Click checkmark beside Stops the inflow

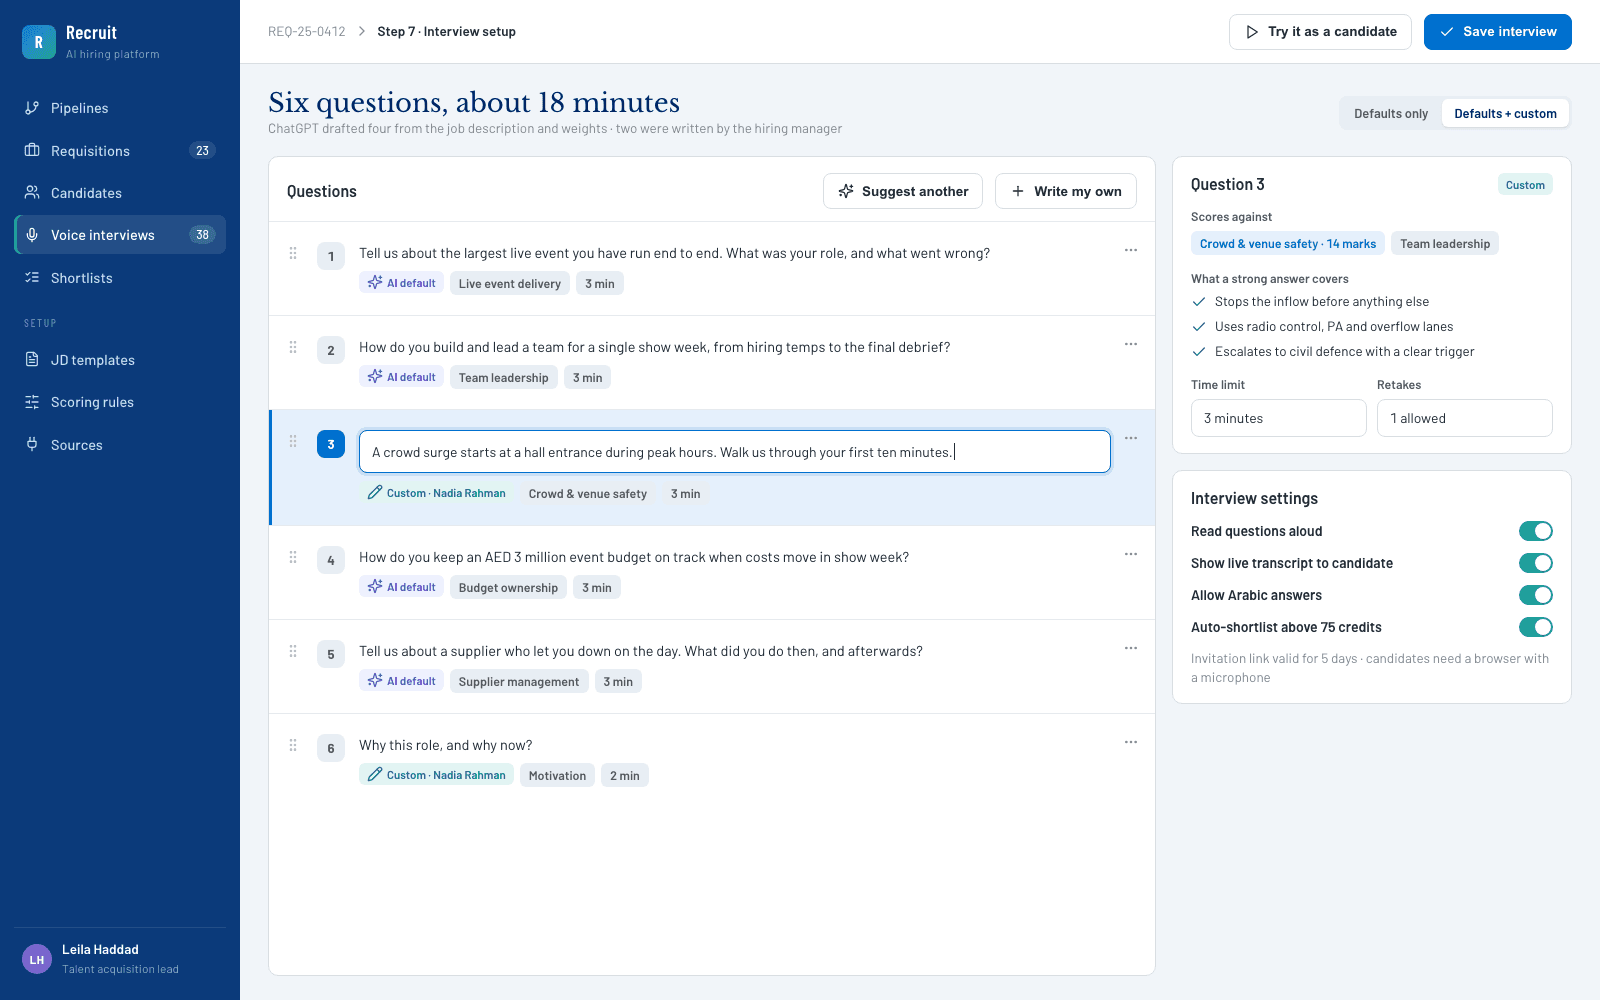click(1199, 302)
